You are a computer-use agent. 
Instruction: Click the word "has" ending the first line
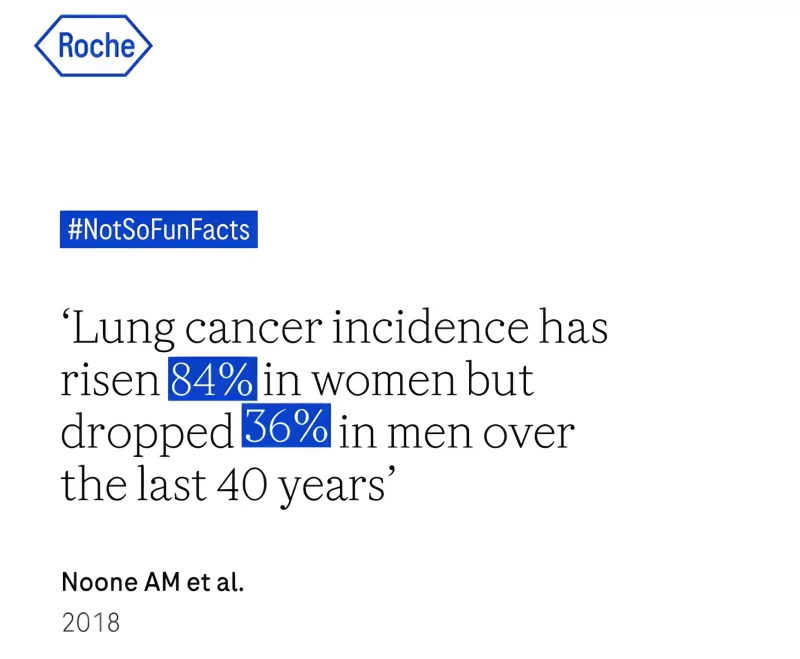point(573,329)
